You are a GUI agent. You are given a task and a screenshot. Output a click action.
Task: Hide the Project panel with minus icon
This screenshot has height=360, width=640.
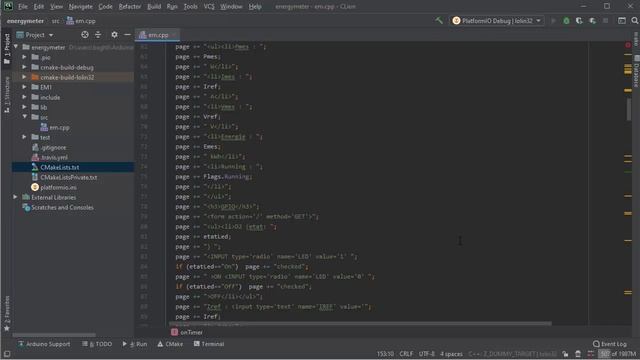[127, 35]
